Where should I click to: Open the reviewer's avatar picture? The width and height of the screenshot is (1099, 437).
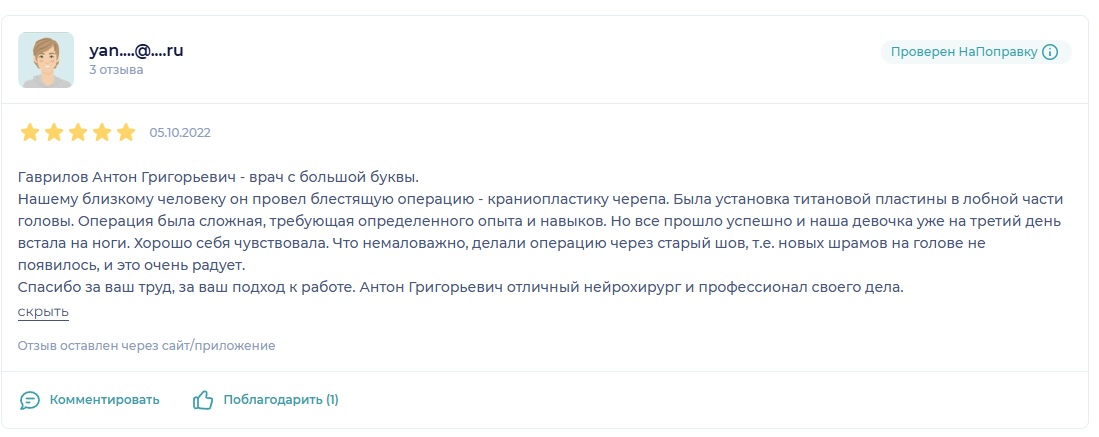(46, 60)
